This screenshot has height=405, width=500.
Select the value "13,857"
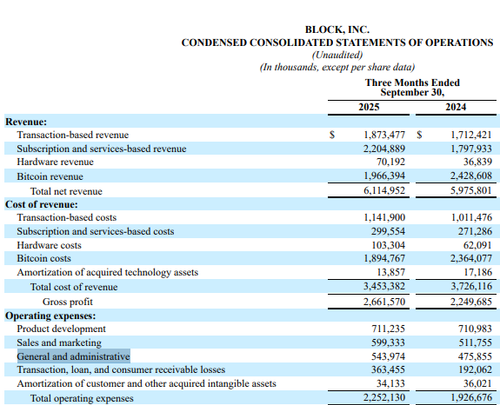coord(391,273)
